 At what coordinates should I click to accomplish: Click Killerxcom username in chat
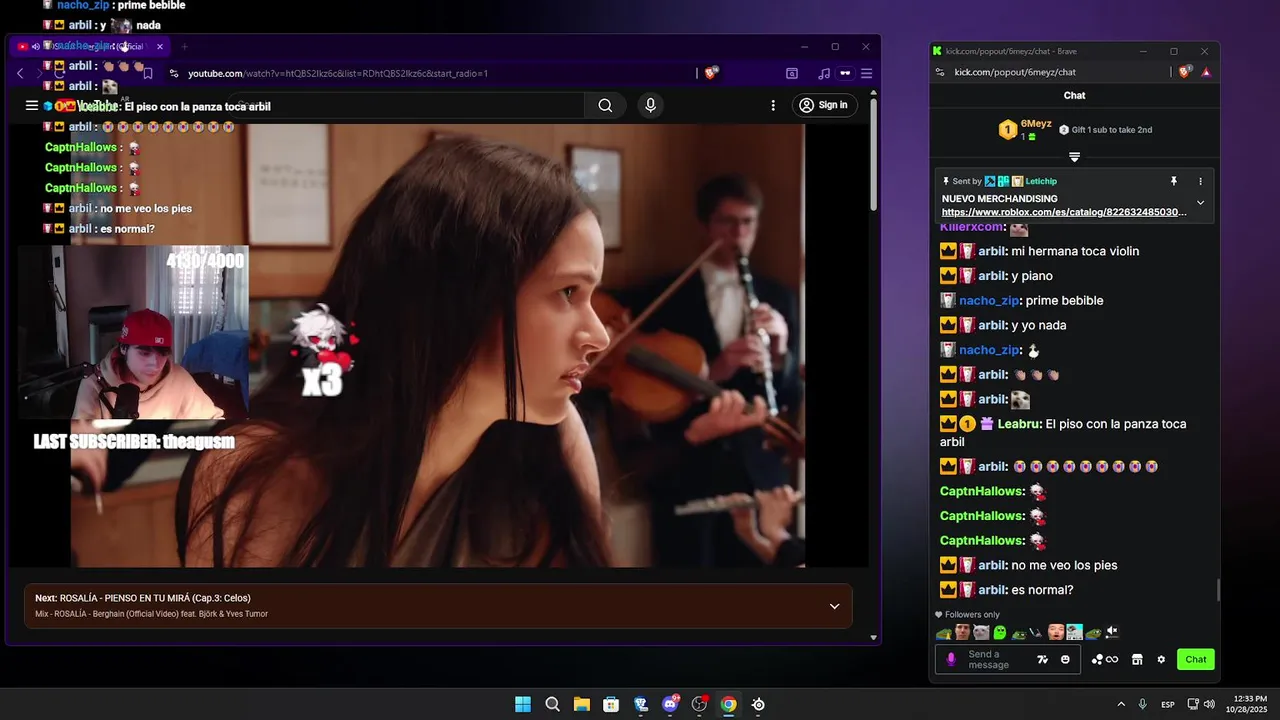coord(971,228)
